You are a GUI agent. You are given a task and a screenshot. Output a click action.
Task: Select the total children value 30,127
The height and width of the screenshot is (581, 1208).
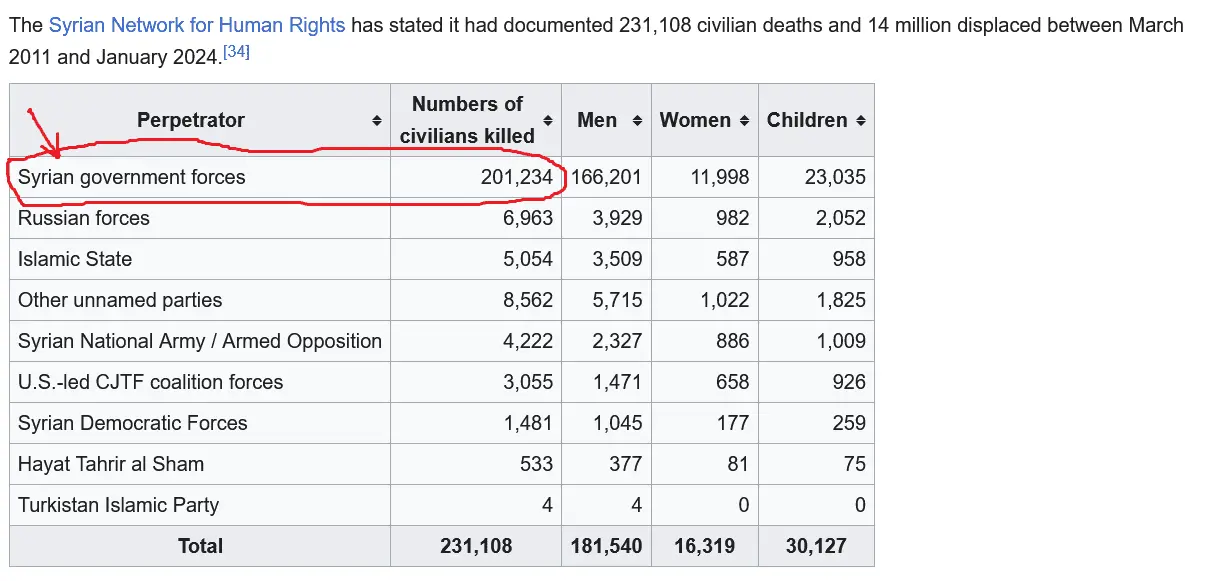coord(816,546)
